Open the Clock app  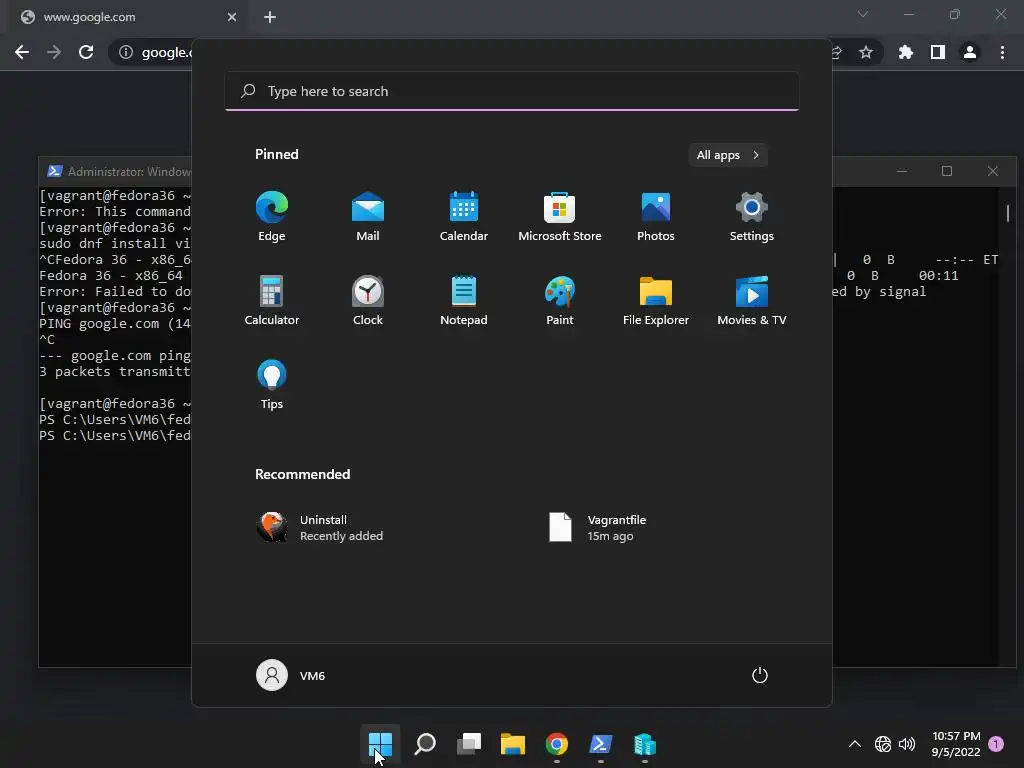pos(368,300)
